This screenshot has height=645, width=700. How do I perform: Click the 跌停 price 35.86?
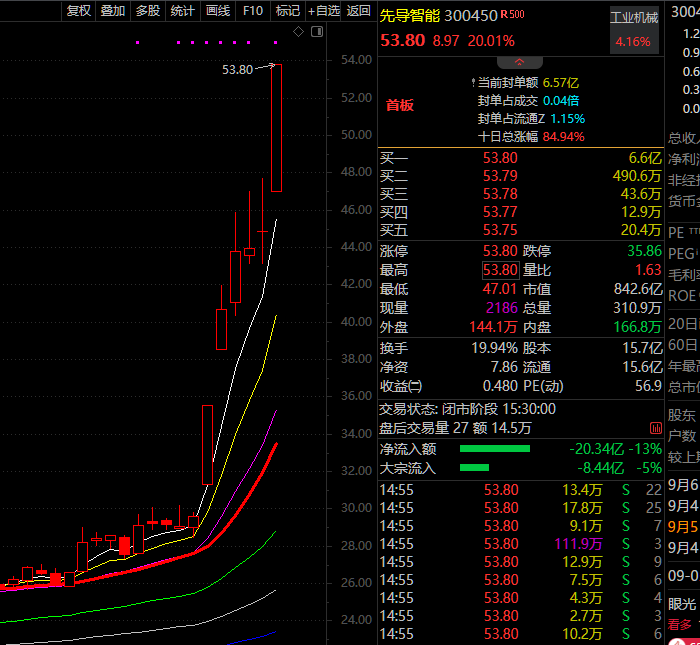tap(644, 251)
